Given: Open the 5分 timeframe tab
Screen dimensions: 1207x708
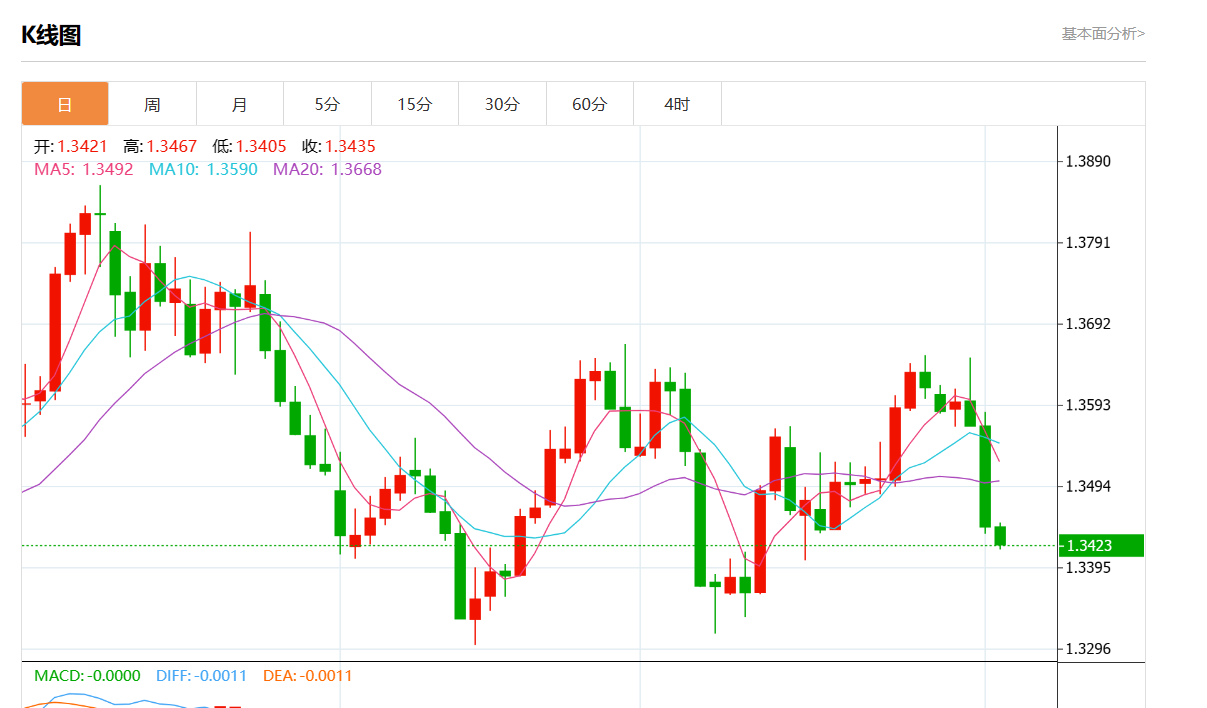Looking at the screenshot, I should click(x=327, y=104).
